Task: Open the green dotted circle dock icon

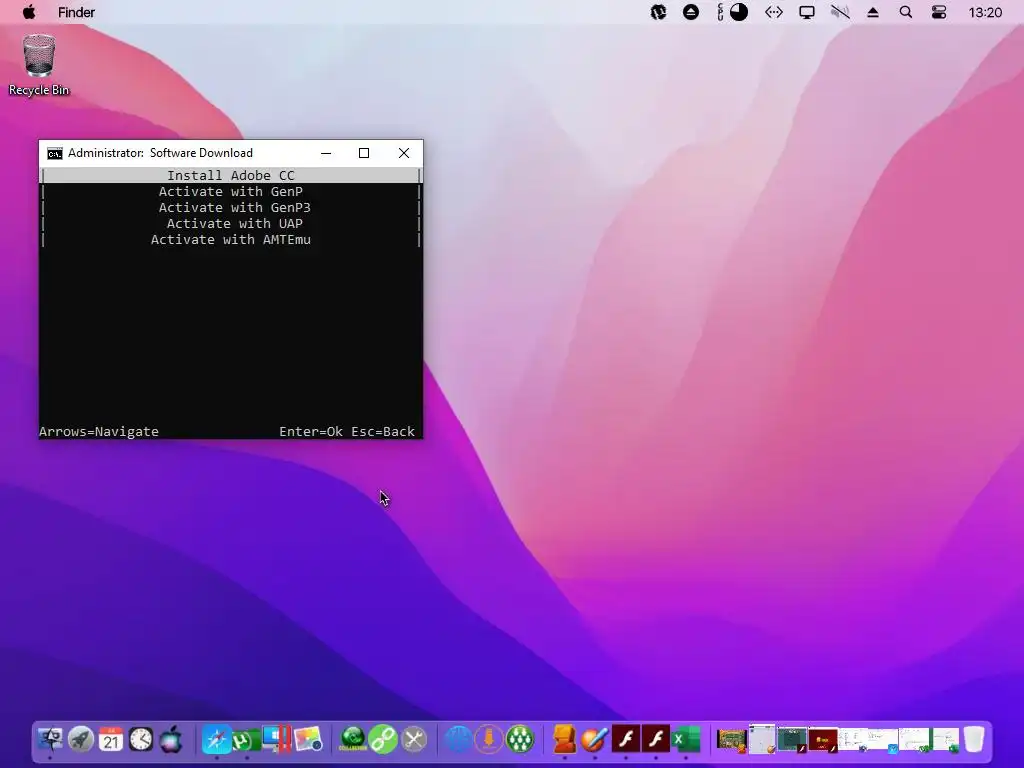Action: pyautogui.click(x=520, y=739)
